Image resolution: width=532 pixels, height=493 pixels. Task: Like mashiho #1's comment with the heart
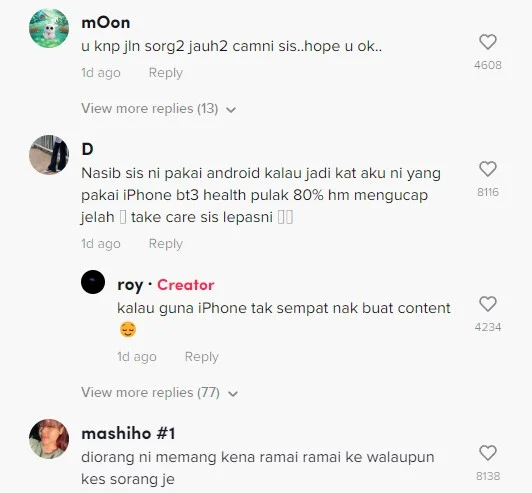488,453
